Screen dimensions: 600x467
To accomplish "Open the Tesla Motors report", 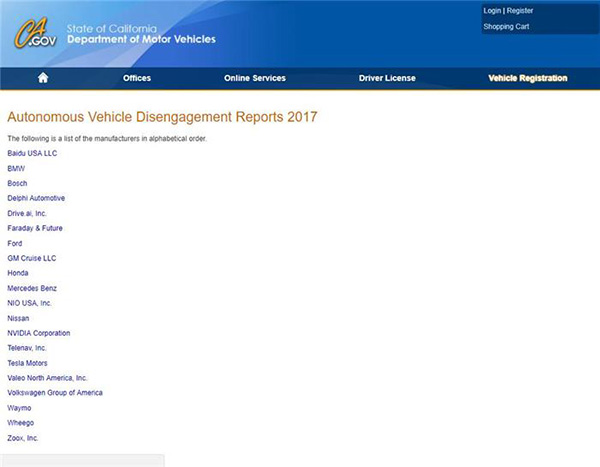I will click(27, 363).
